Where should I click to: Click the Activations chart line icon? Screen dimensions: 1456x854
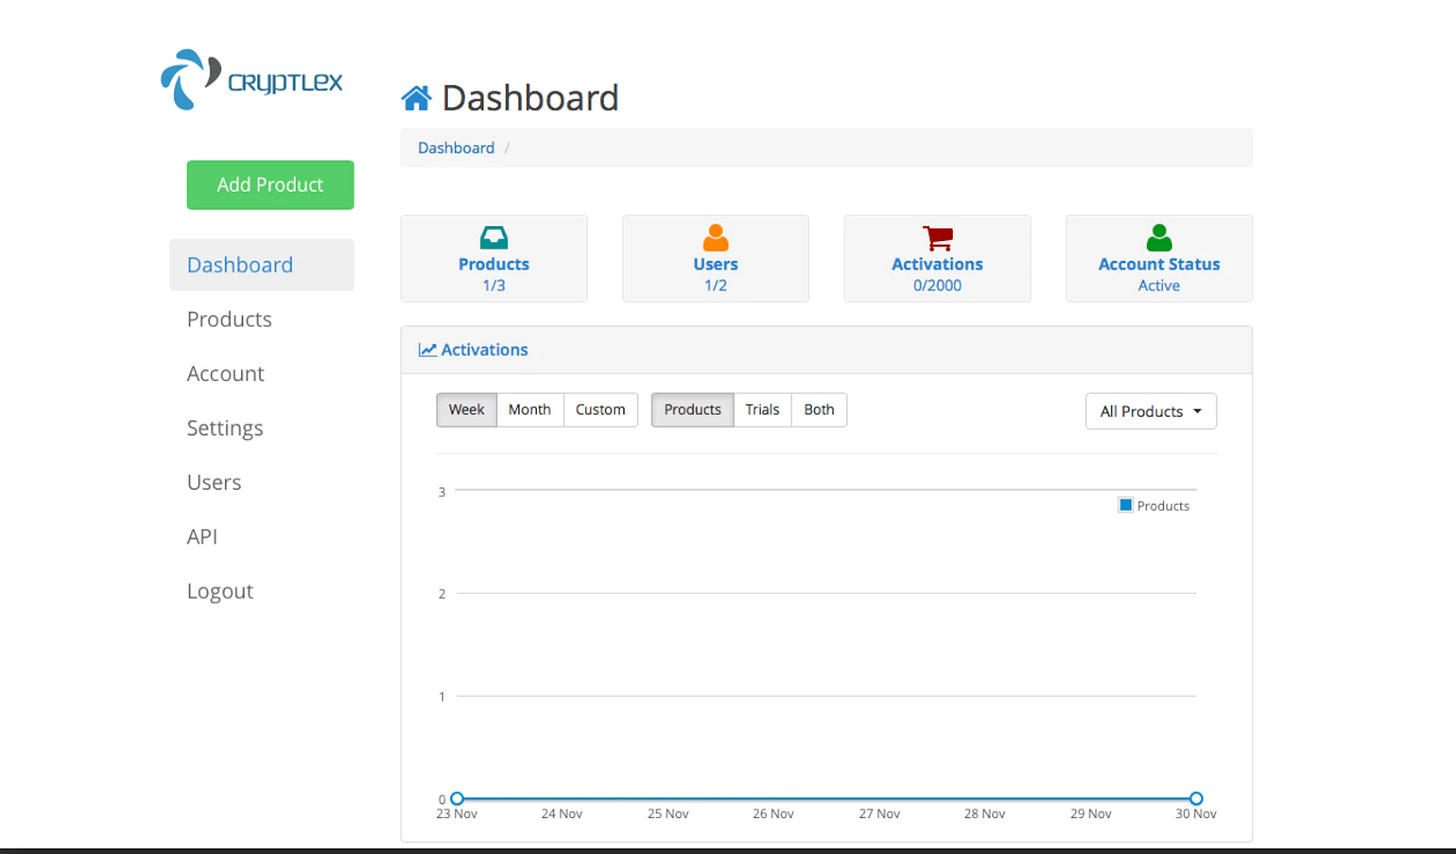(x=428, y=349)
